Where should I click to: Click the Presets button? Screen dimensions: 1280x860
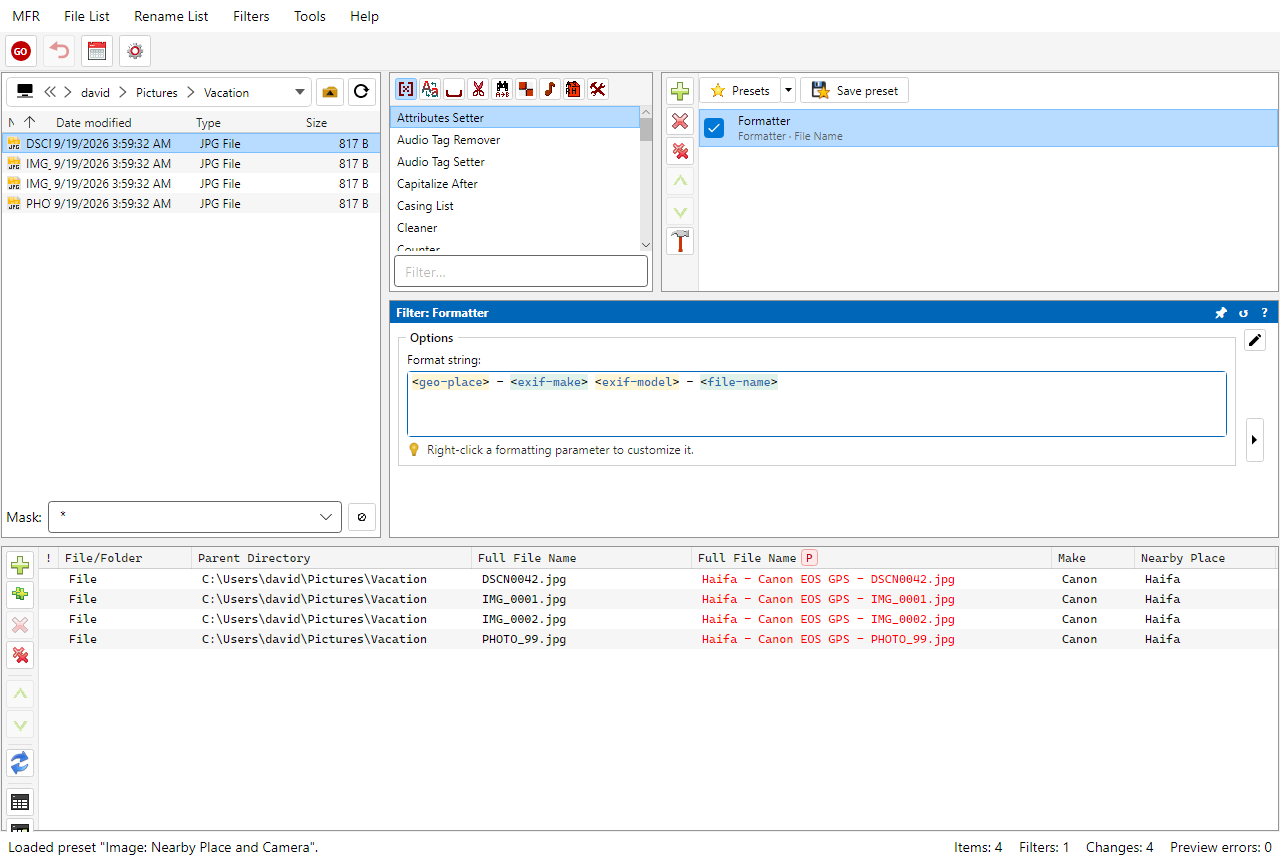(740, 91)
